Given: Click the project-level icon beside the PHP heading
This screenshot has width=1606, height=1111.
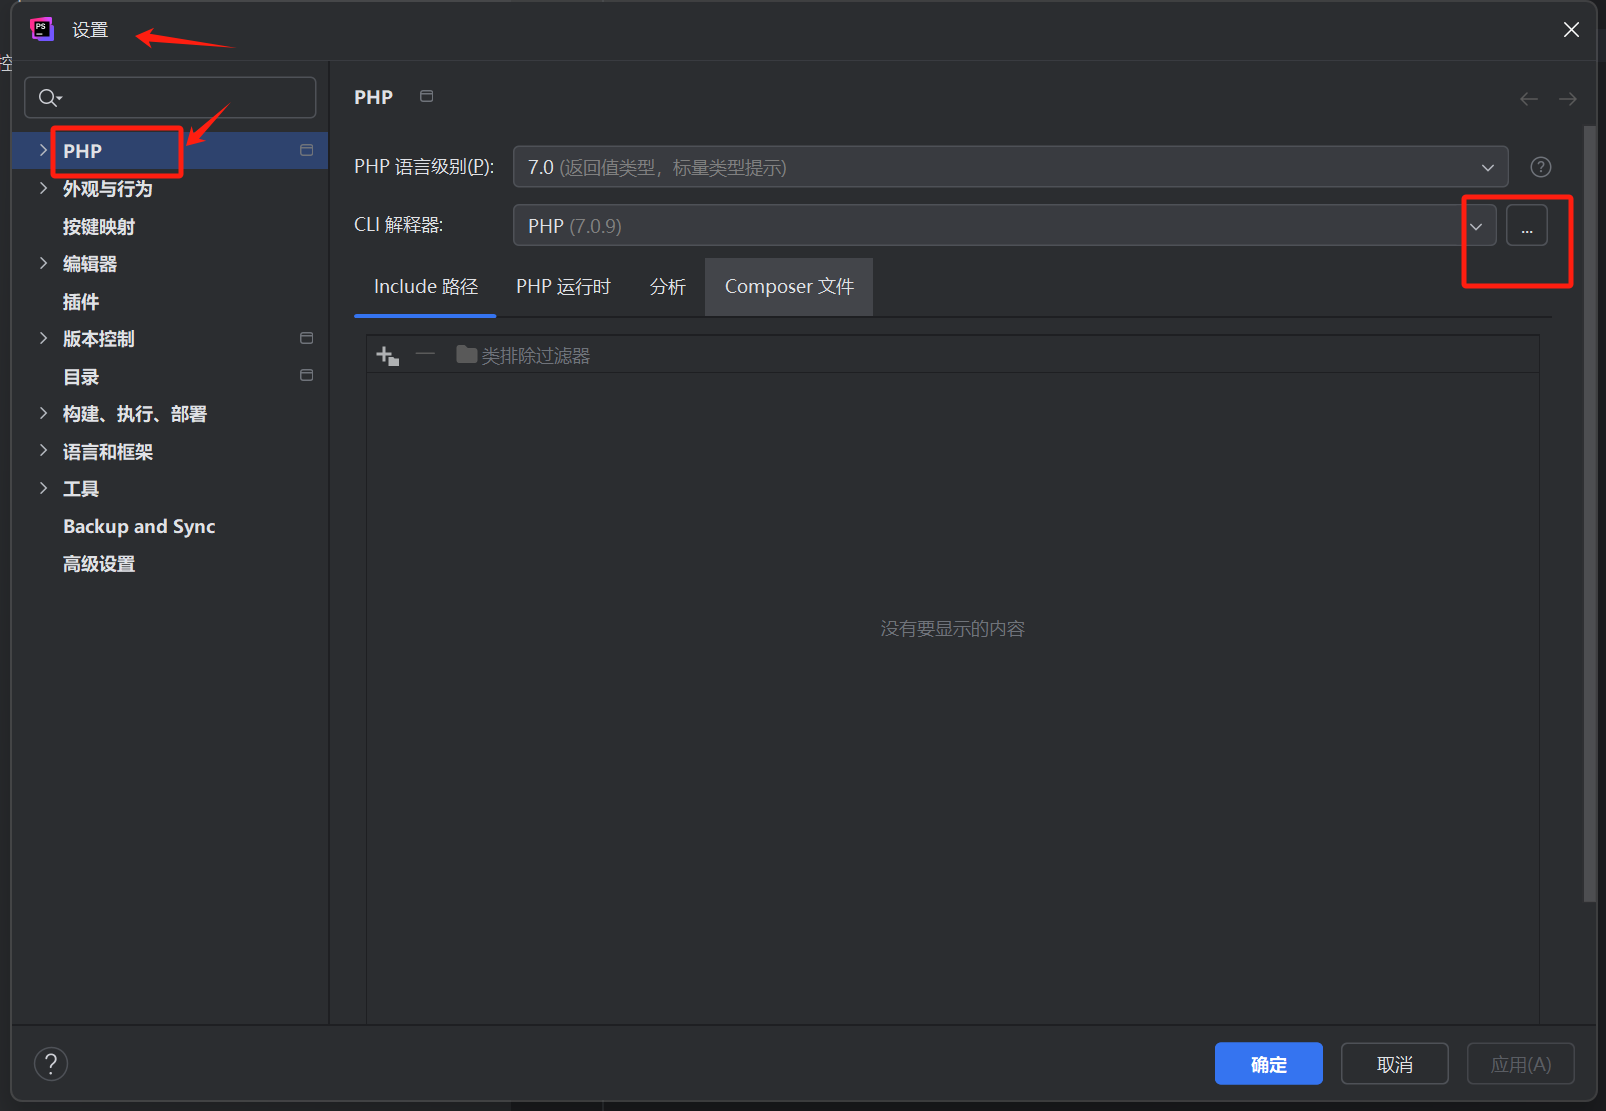Looking at the screenshot, I should click(x=426, y=96).
